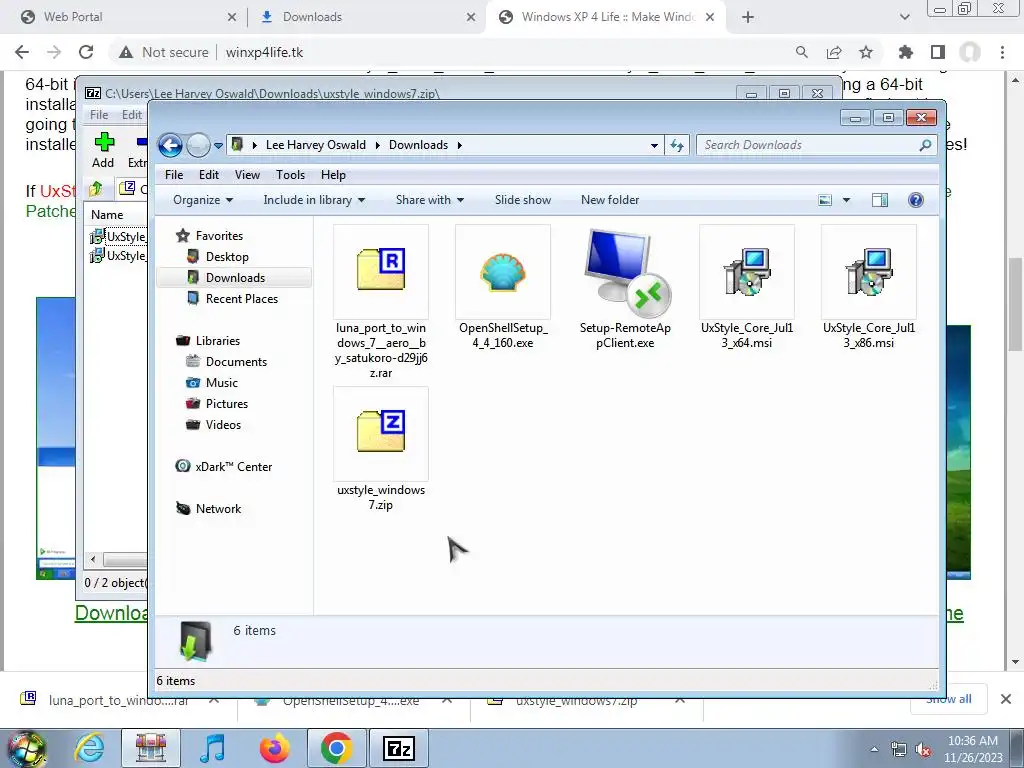Switch to the Downloads browser tab
The image size is (1024, 768).
[x=312, y=17]
